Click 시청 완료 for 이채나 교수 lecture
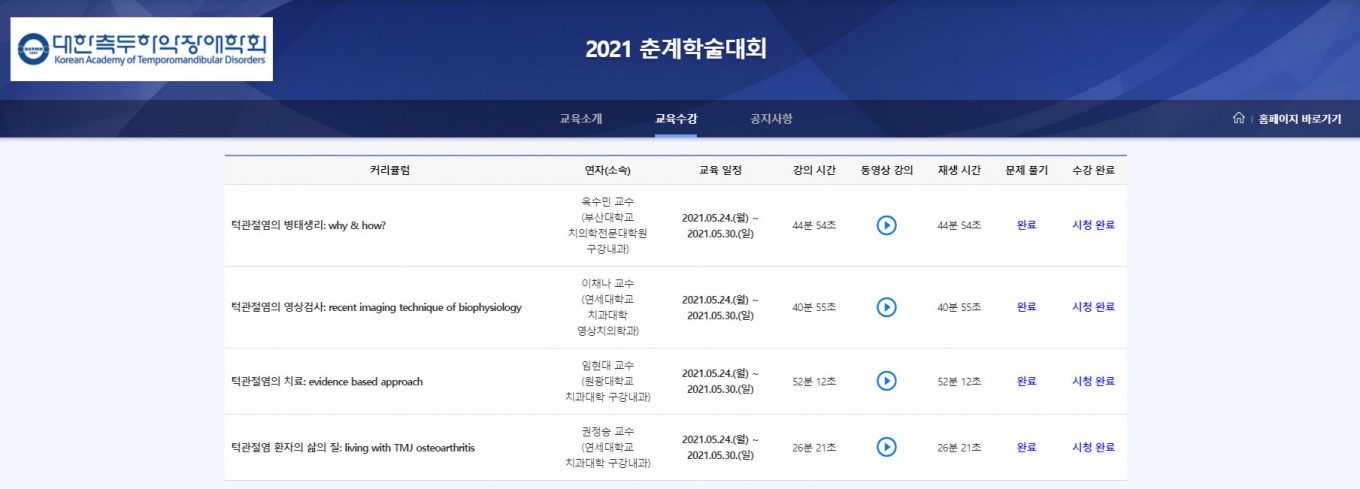Image resolution: width=1360 pixels, height=489 pixels. [1093, 307]
